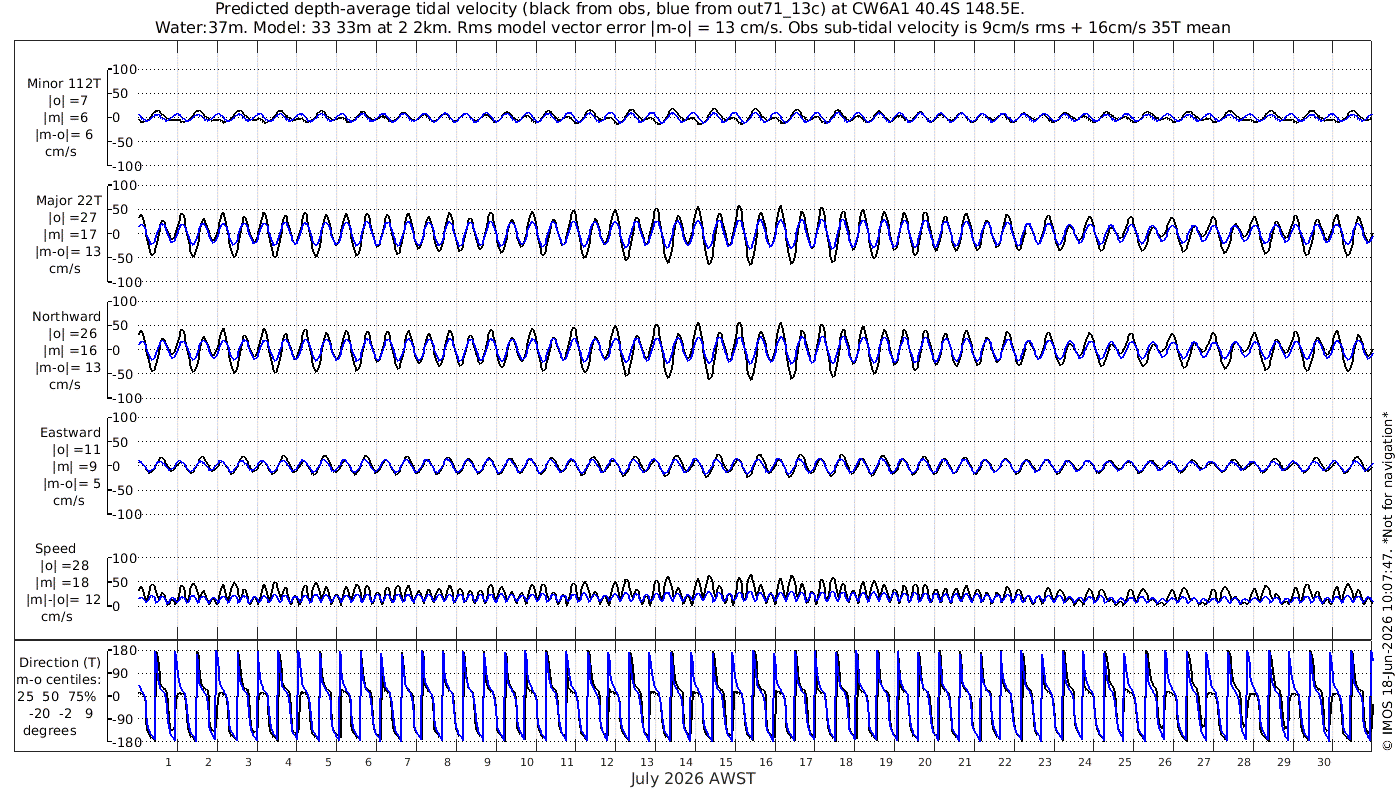The height and width of the screenshot is (800, 1400).
Task: Click day '5' on the date axis
Action: click(328, 762)
